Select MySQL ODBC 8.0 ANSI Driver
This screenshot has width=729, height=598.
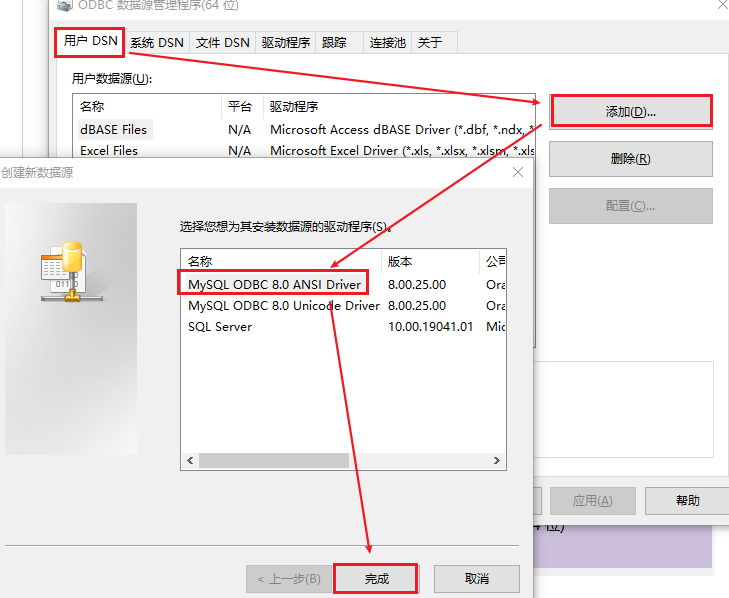click(x=274, y=285)
